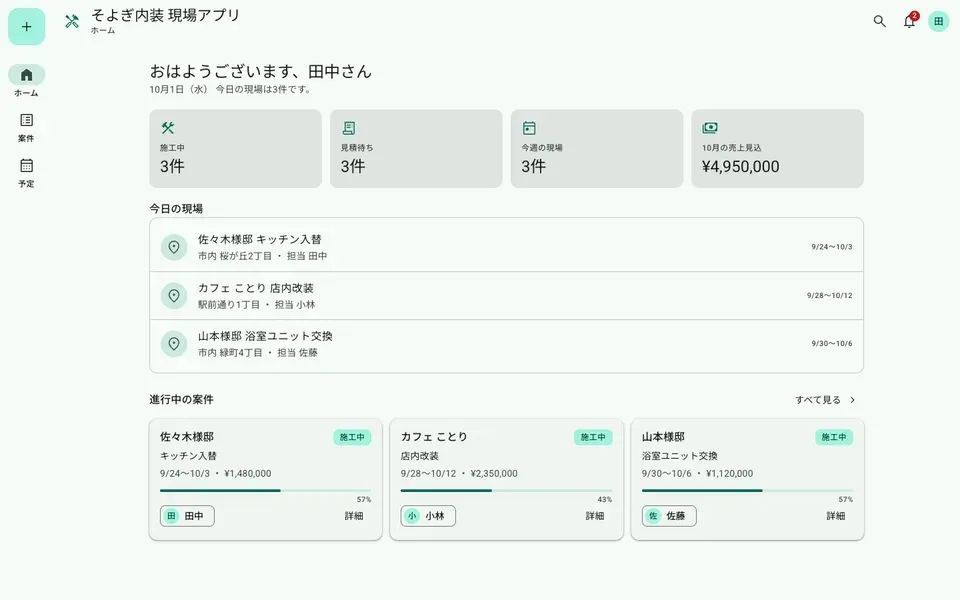This screenshot has height=600, width=960.
Task: Select 佐々木様邸 キッチン入替 site row
Action: (x=506, y=247)
